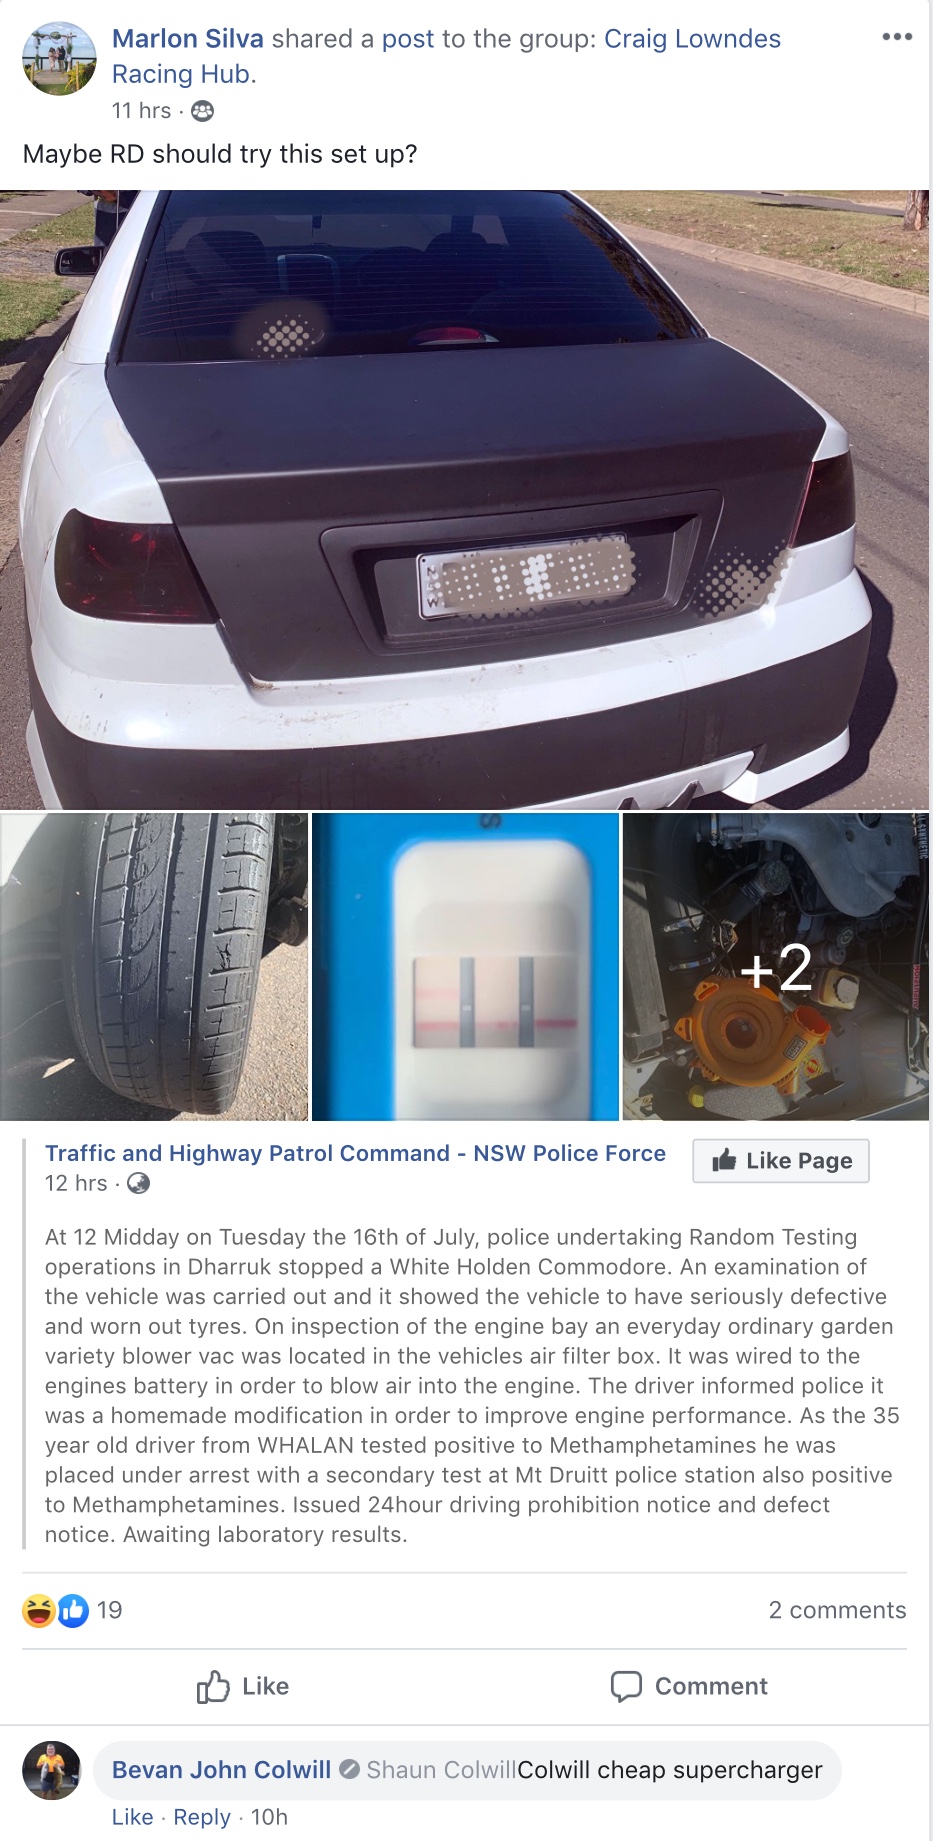Open the three-dot post options menu
Viewport: 933px width, 1841px height.
coord(896,37)
